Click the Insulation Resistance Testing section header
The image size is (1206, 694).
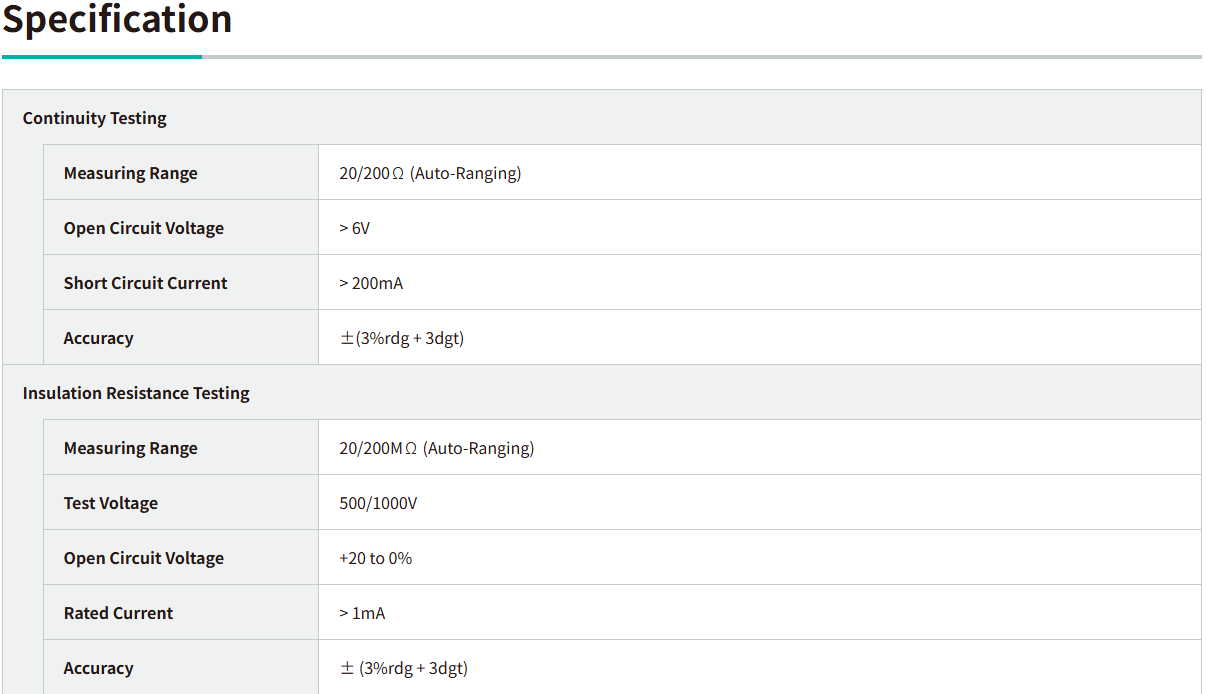(x=136, y=393)
